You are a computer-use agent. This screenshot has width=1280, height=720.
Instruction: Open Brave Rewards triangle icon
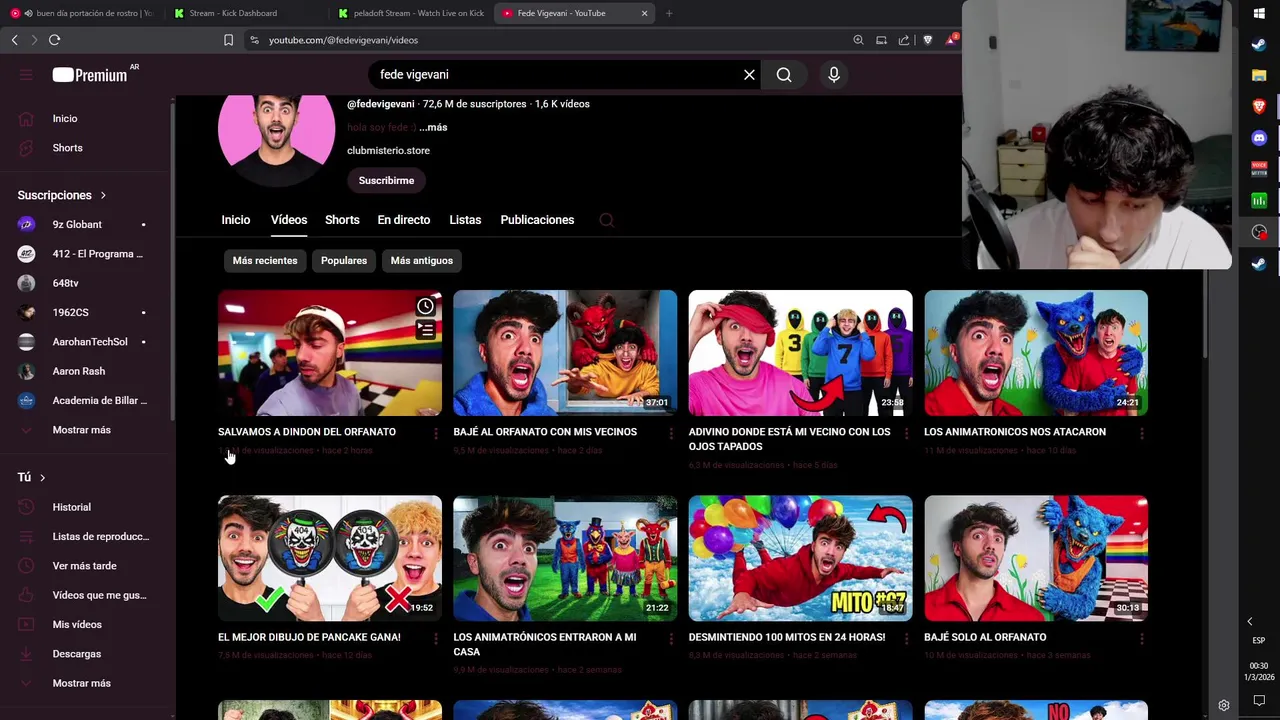(951, 40)
